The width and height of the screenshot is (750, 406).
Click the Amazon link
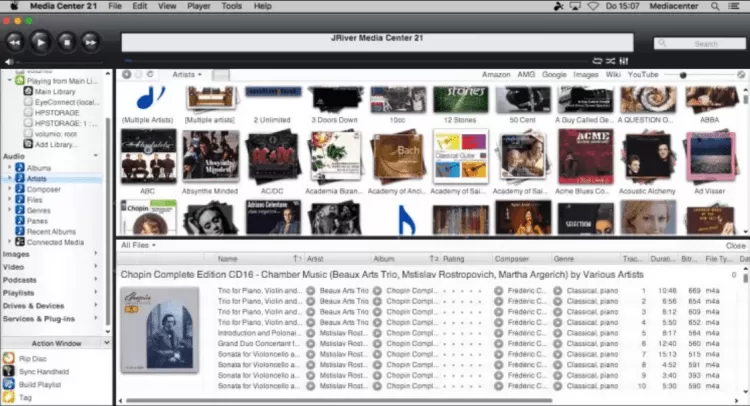[x=495, y=75]
